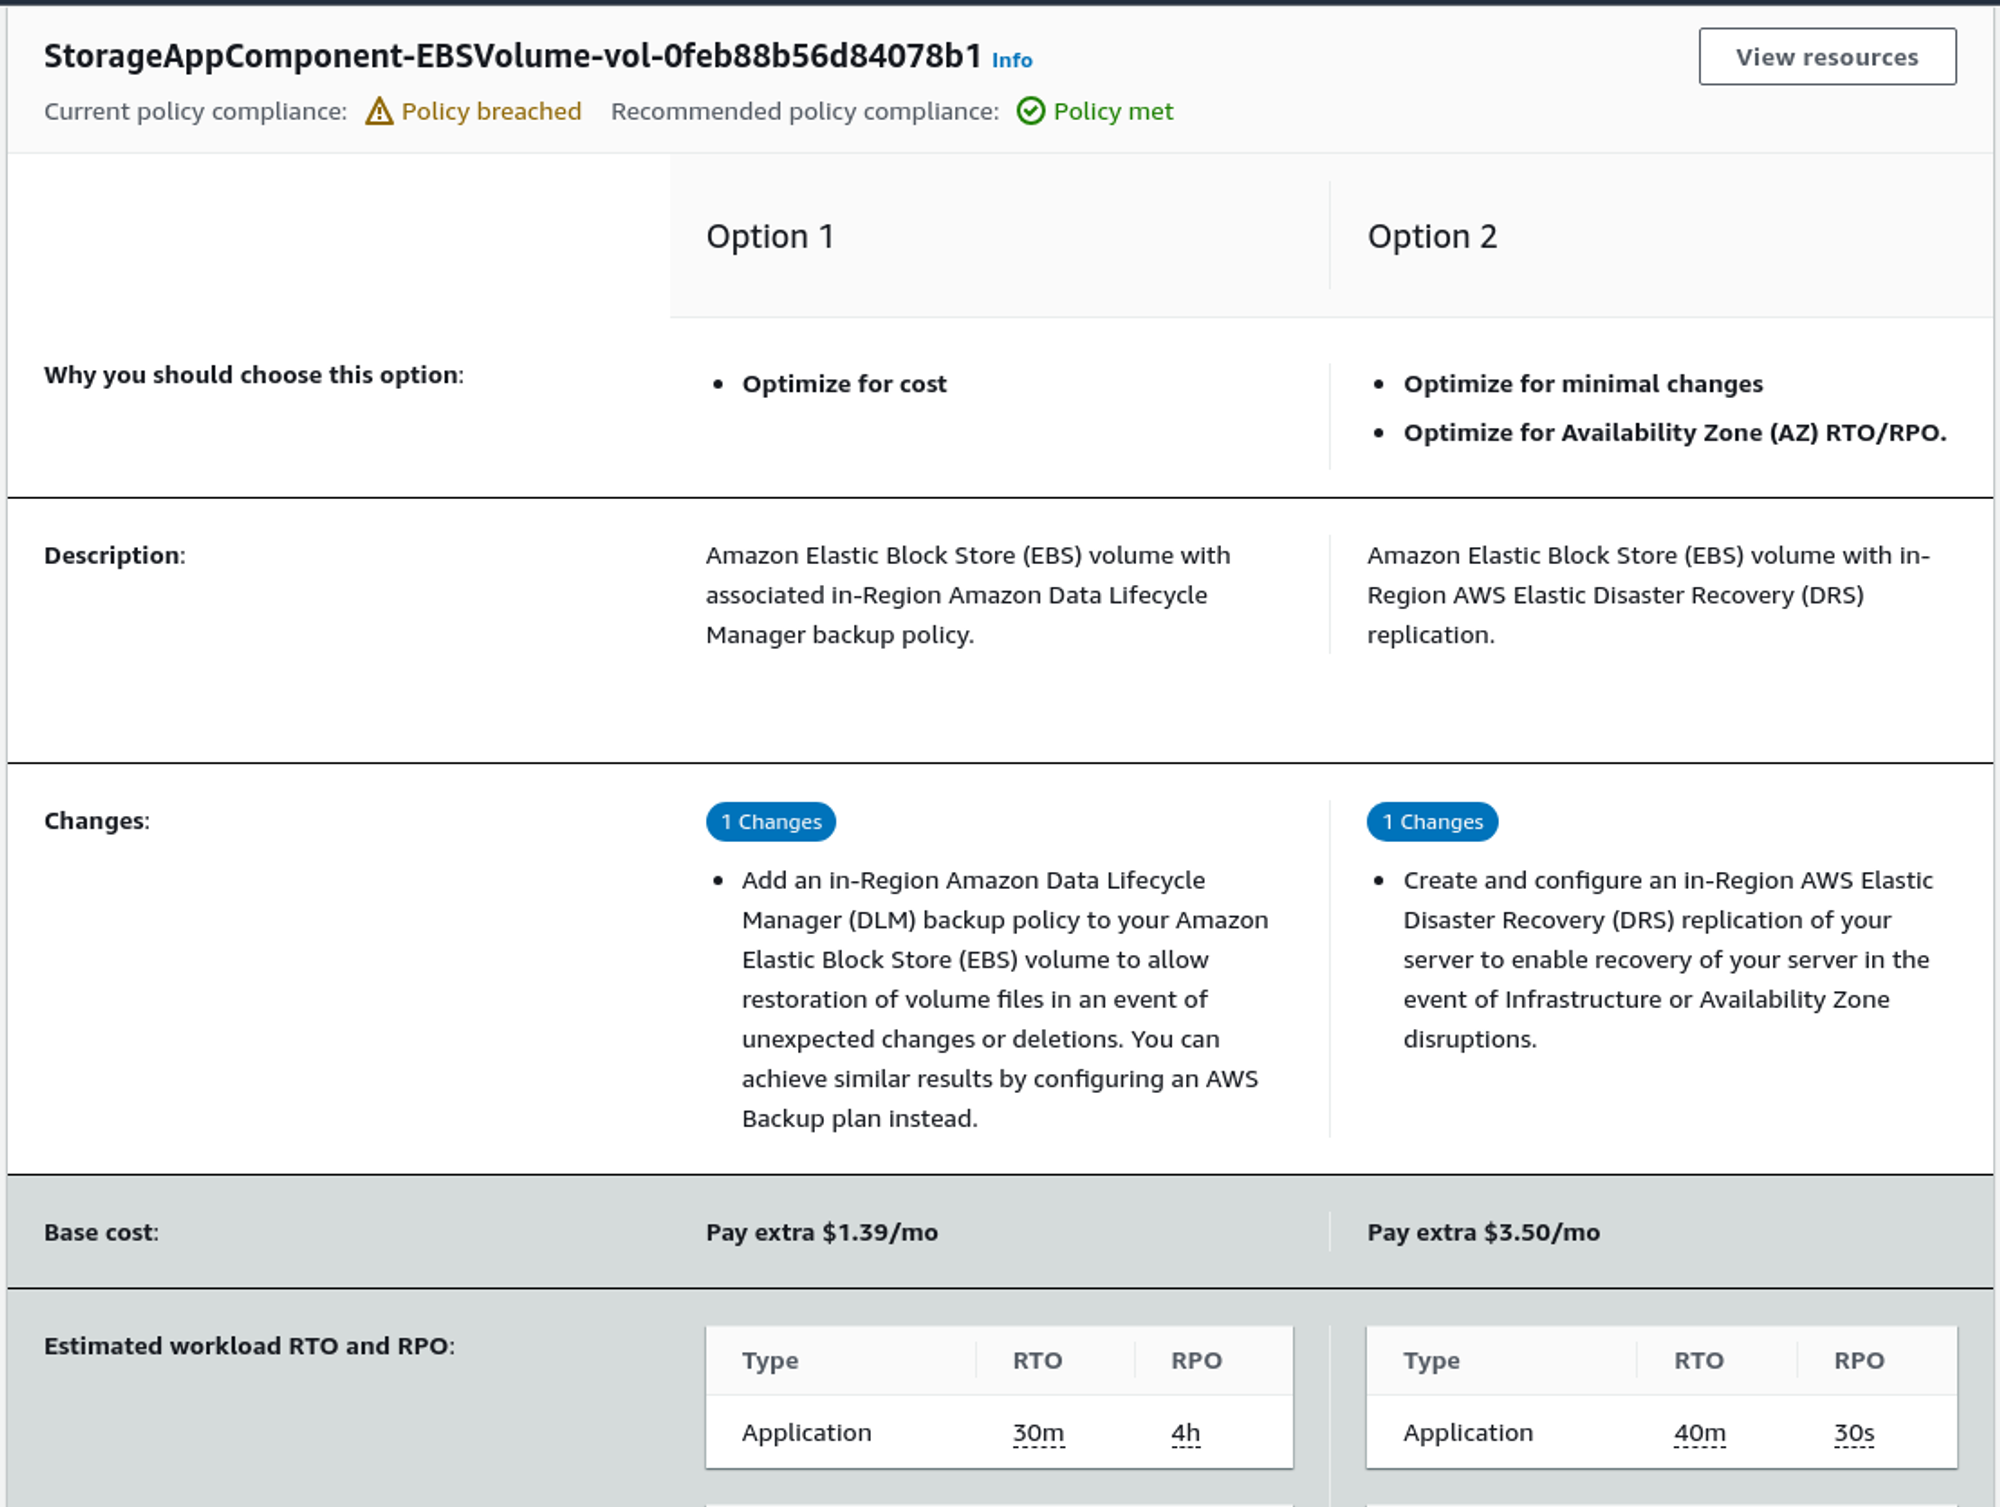The width and height of the screenshot is (2000, 1507).
Task: Click Option 2 RPO column header
Action: [x=1858, y=1360]
